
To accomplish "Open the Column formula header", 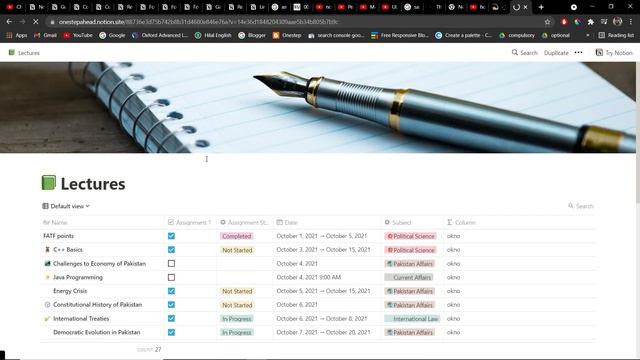I will (461, 222).
